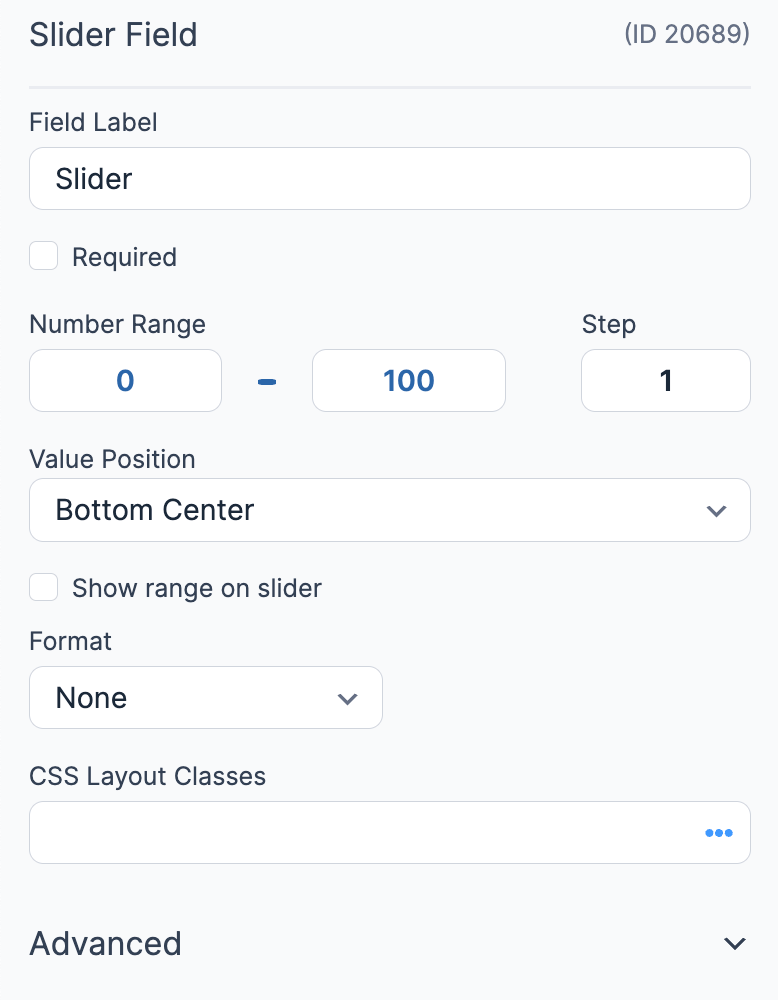
Task: Click the Value Position dropdown arrow
Action: [716, 511]
